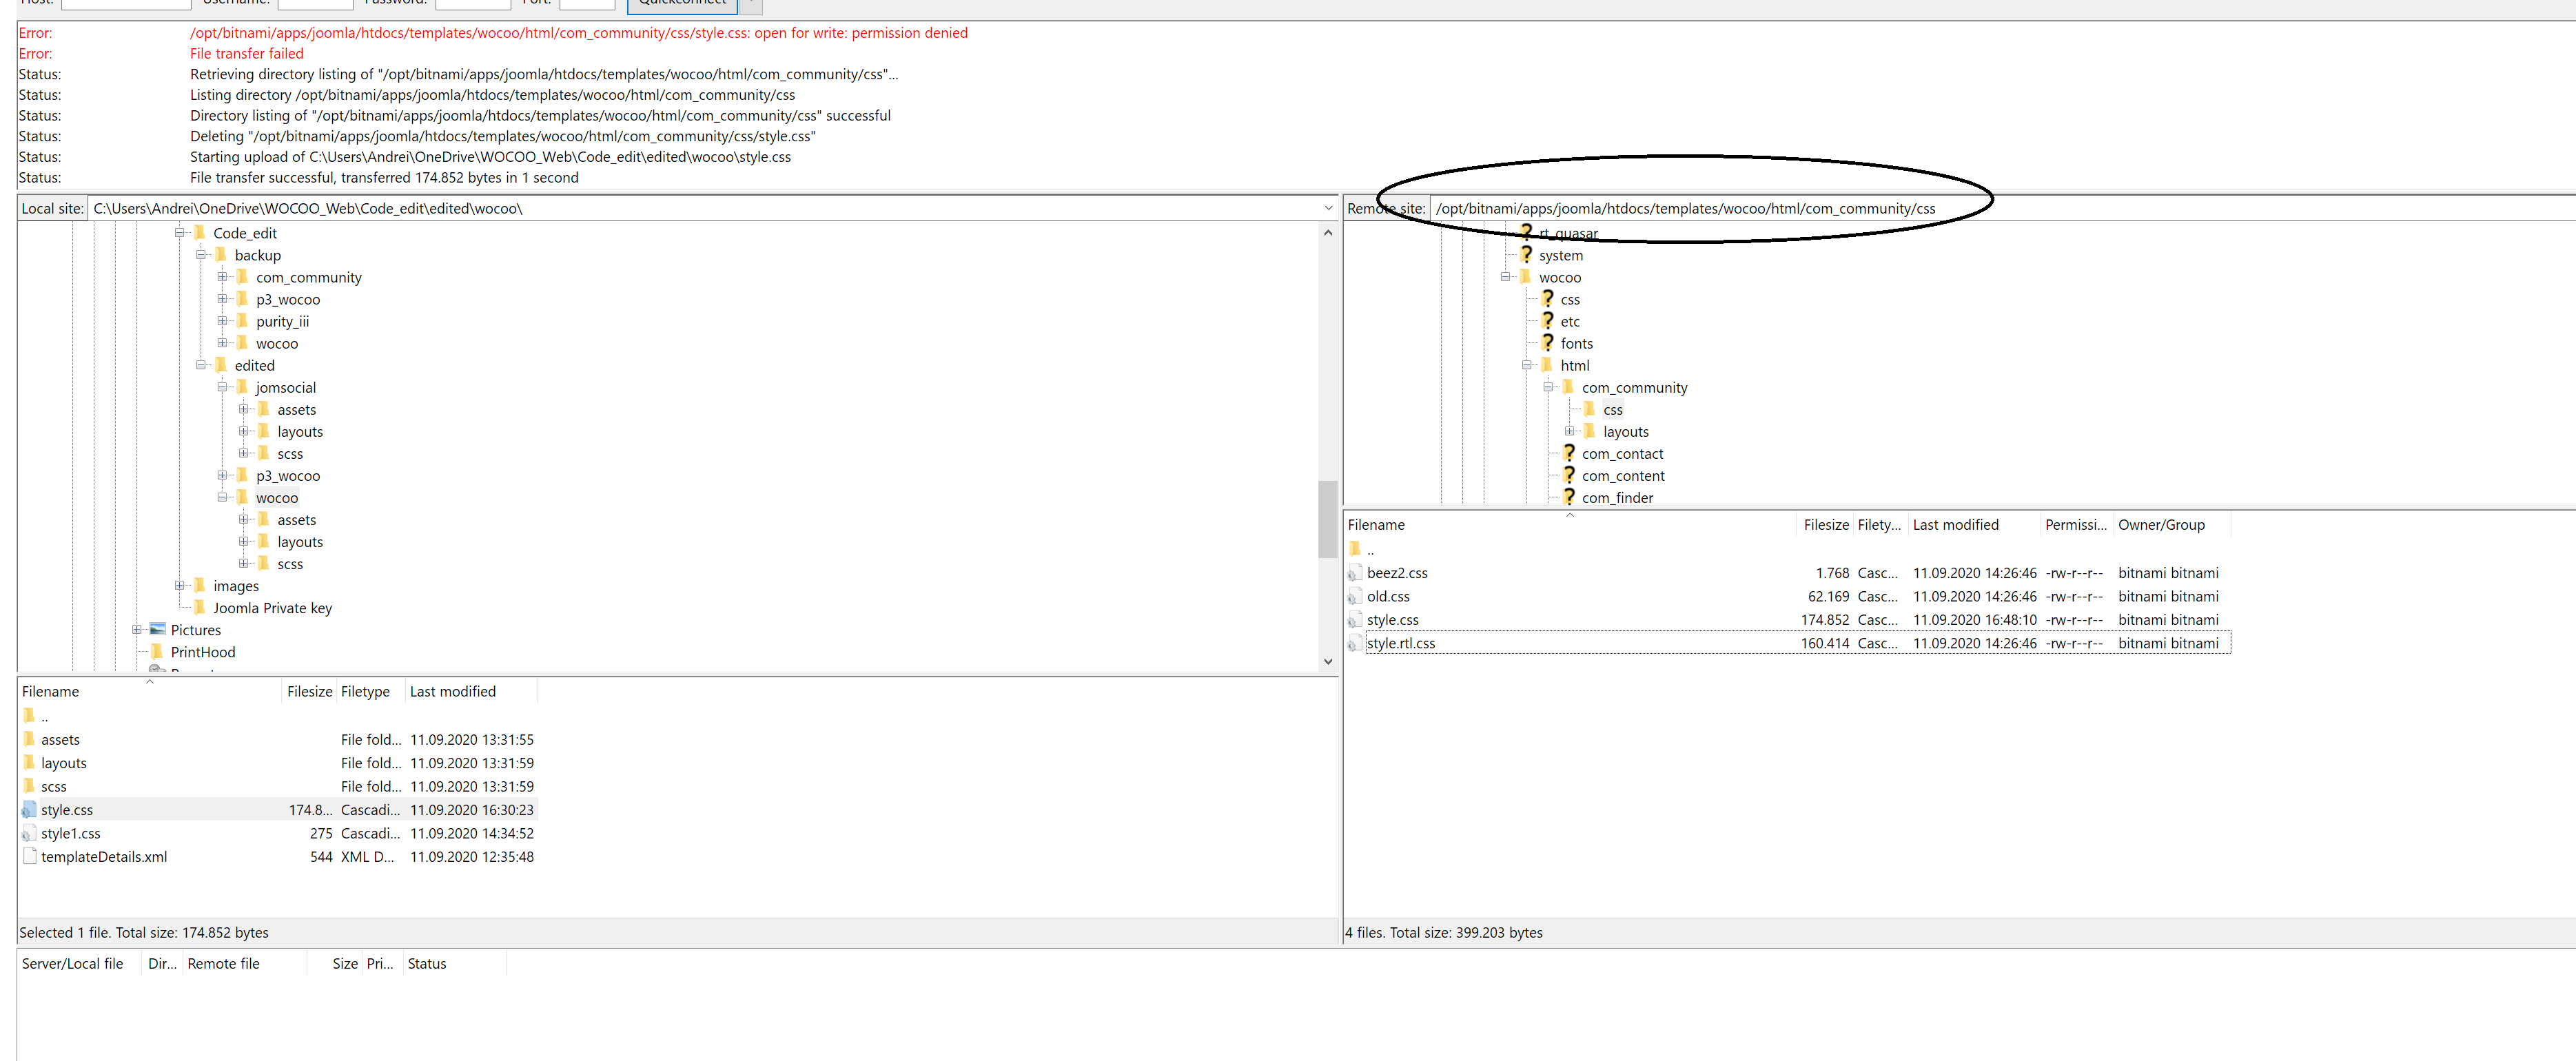Viewport: 2576px width, 1061px height.
Task: Select the jomsocial folder in local tree
Action: point(285,387)
